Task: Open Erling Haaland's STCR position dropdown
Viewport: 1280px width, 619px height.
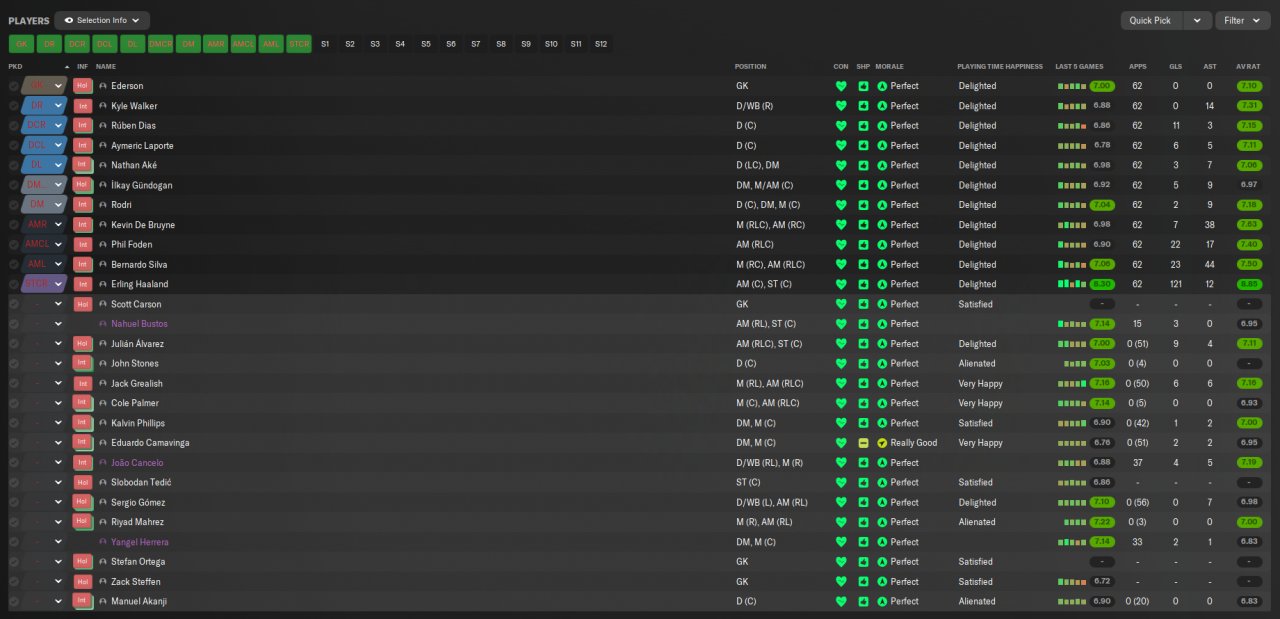Action: point(58,284)
